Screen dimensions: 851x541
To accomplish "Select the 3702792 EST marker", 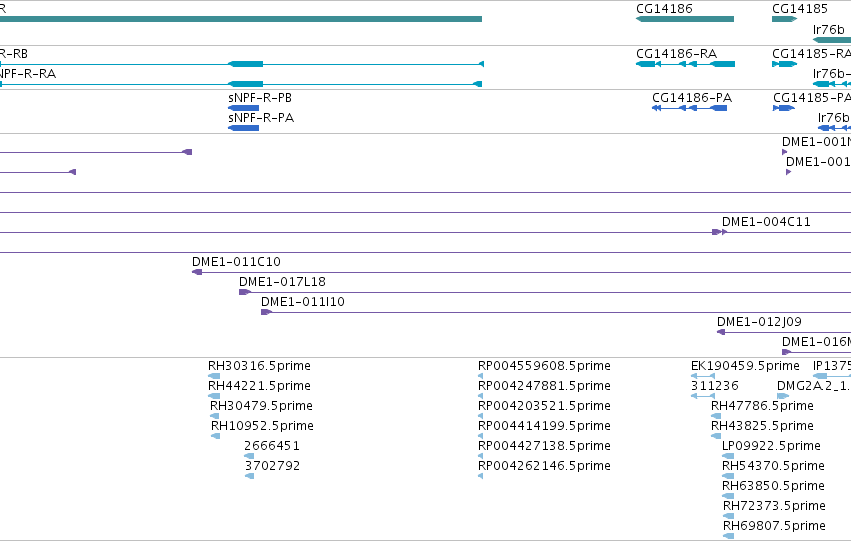I will pos(249,476).
